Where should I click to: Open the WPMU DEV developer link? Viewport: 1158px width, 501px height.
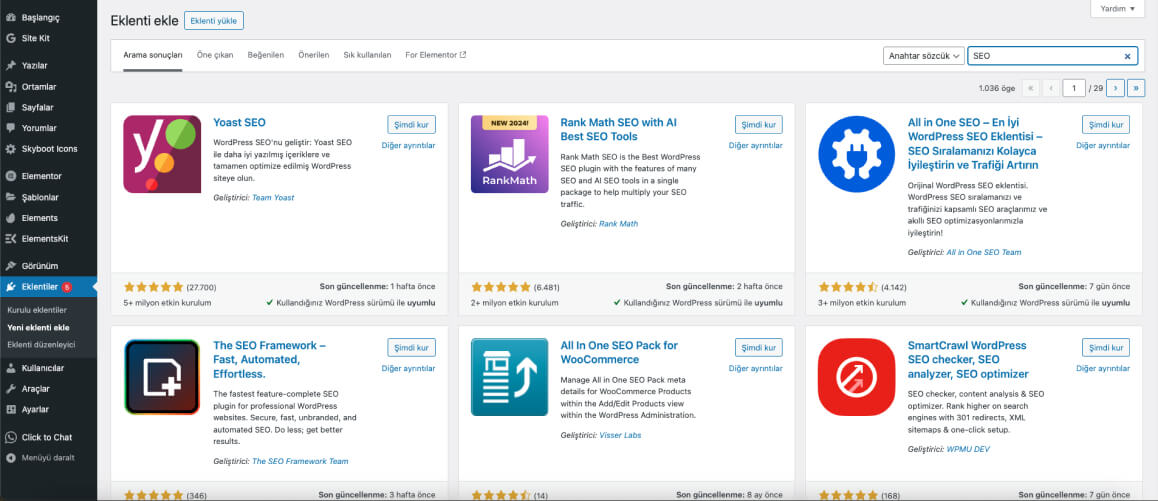coord(968,449)
